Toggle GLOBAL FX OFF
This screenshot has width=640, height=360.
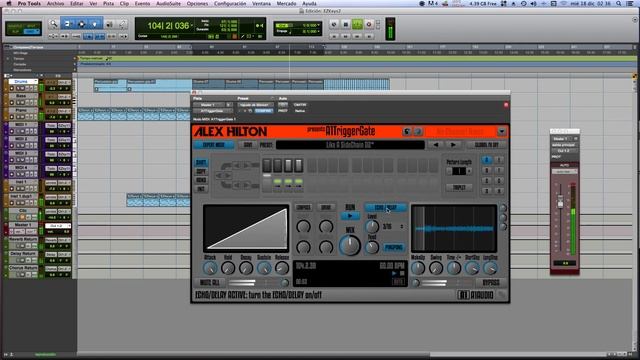tap(487, 145)
